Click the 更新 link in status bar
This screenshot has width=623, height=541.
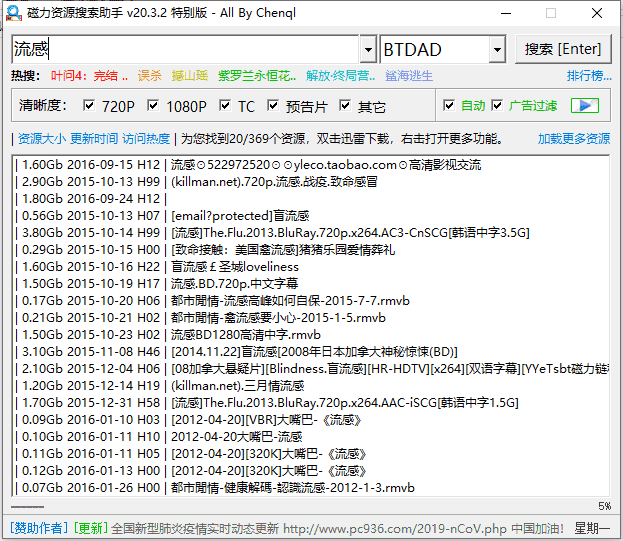pos(91,528)
